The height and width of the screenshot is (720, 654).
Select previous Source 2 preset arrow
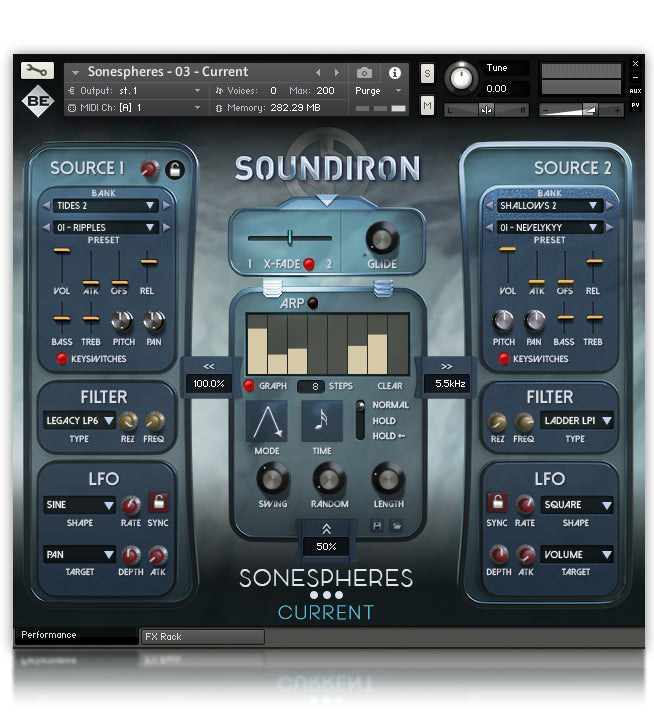[490, 227]
